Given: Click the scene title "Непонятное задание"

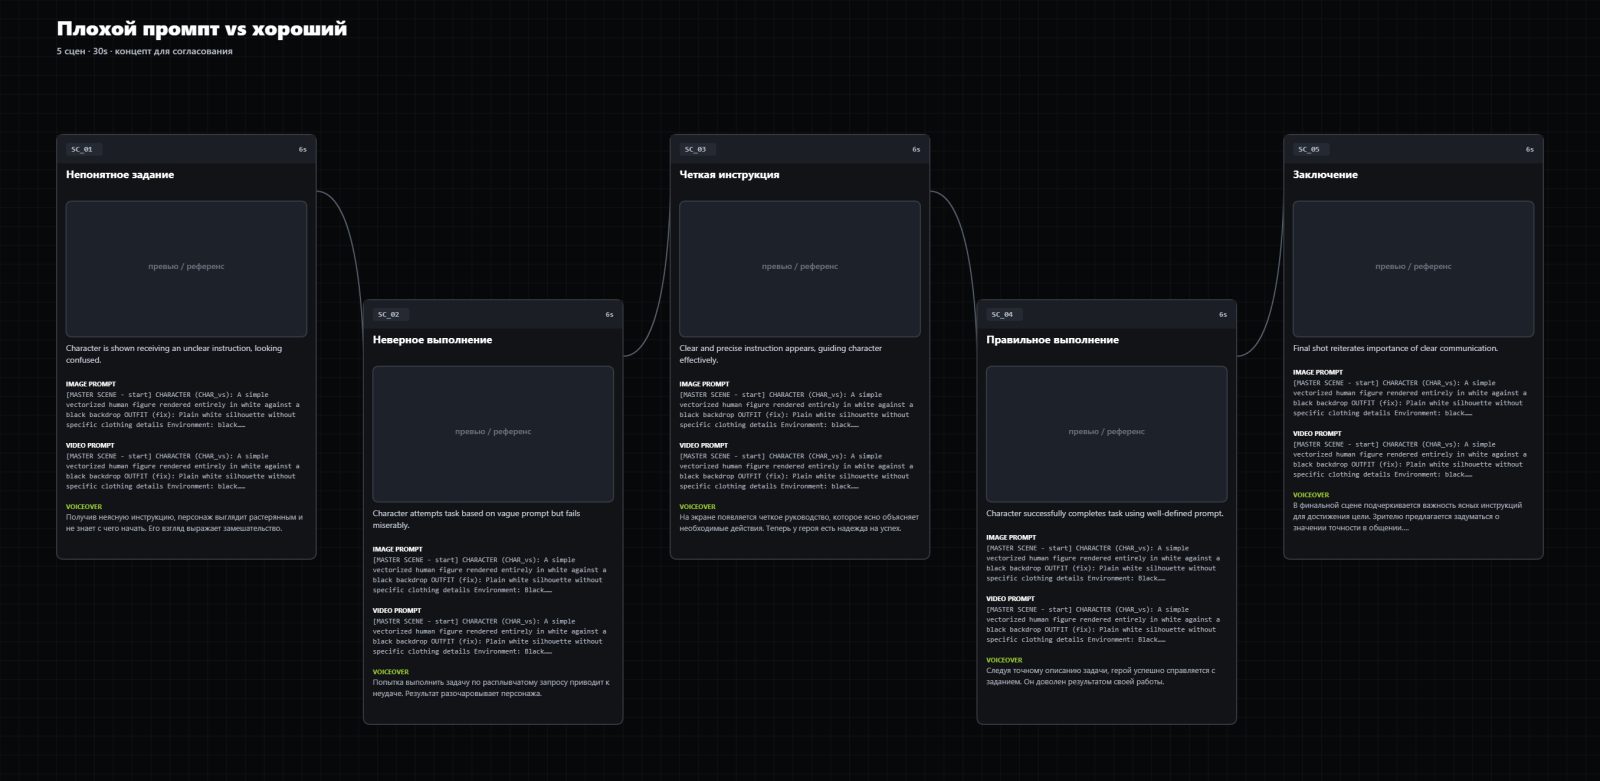Looking at the screenshot, I should pyautogui.click(x=120, y=175).
